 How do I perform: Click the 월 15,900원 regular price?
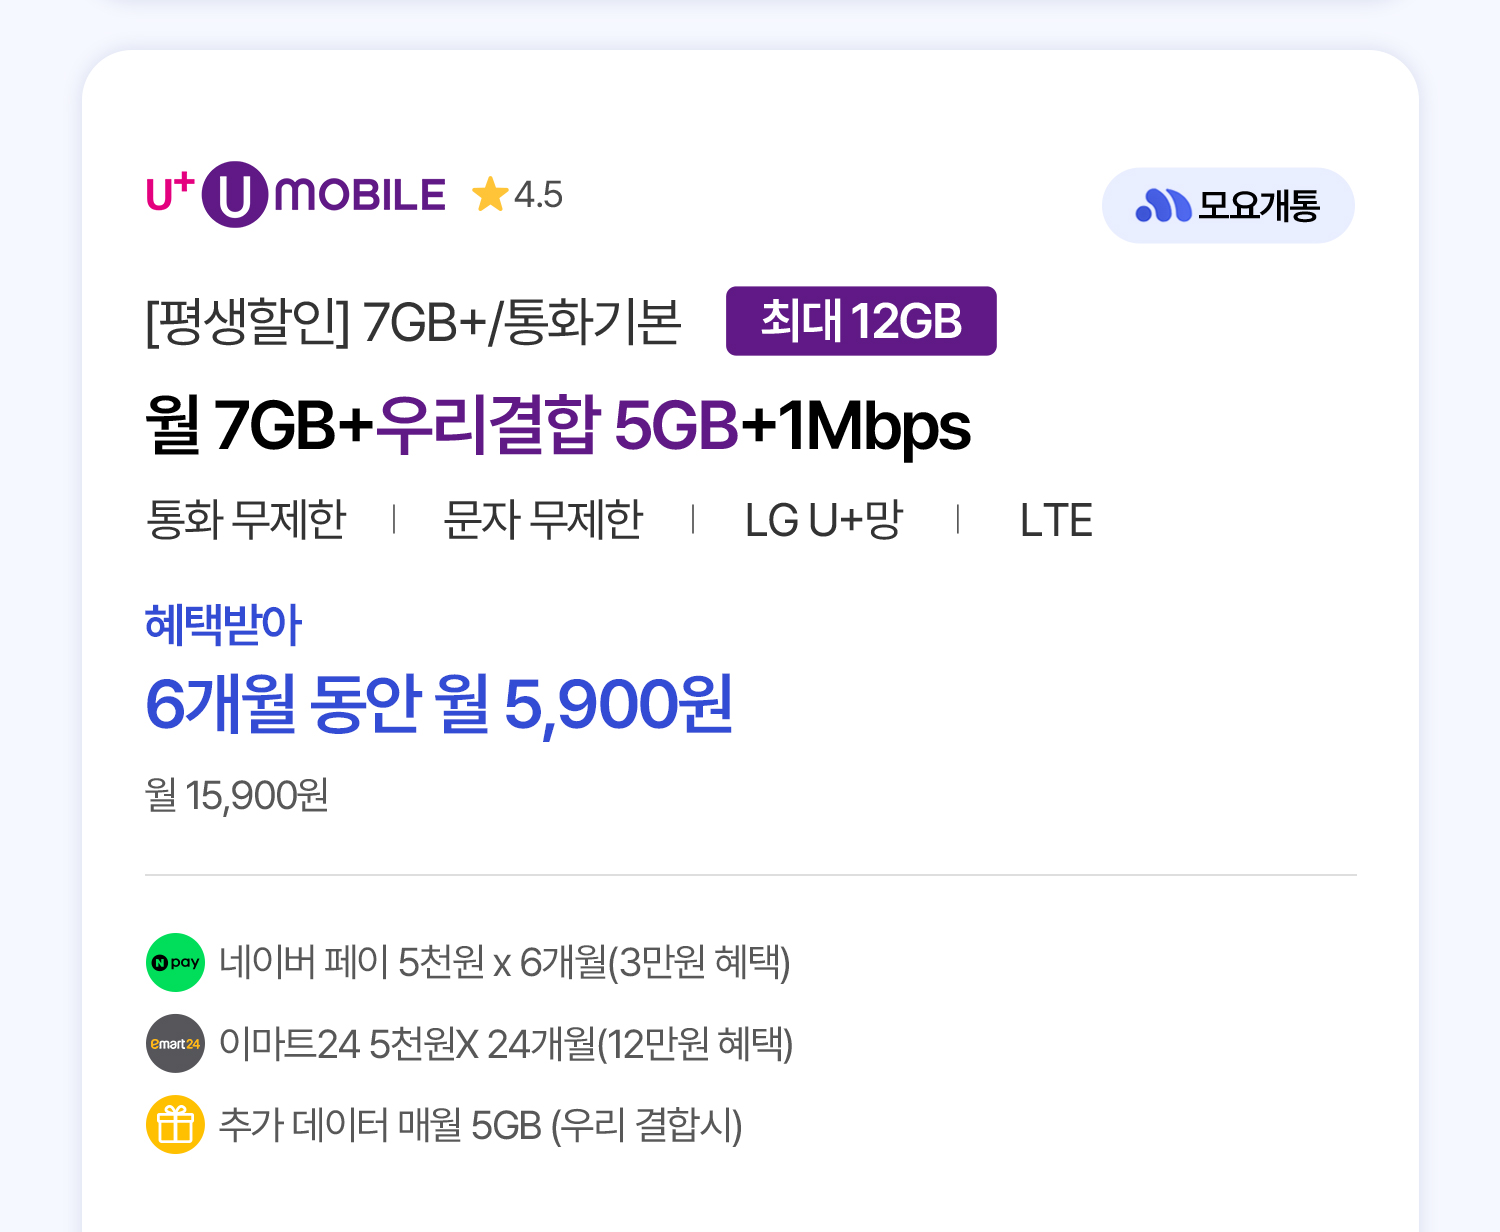pos(237,796)
